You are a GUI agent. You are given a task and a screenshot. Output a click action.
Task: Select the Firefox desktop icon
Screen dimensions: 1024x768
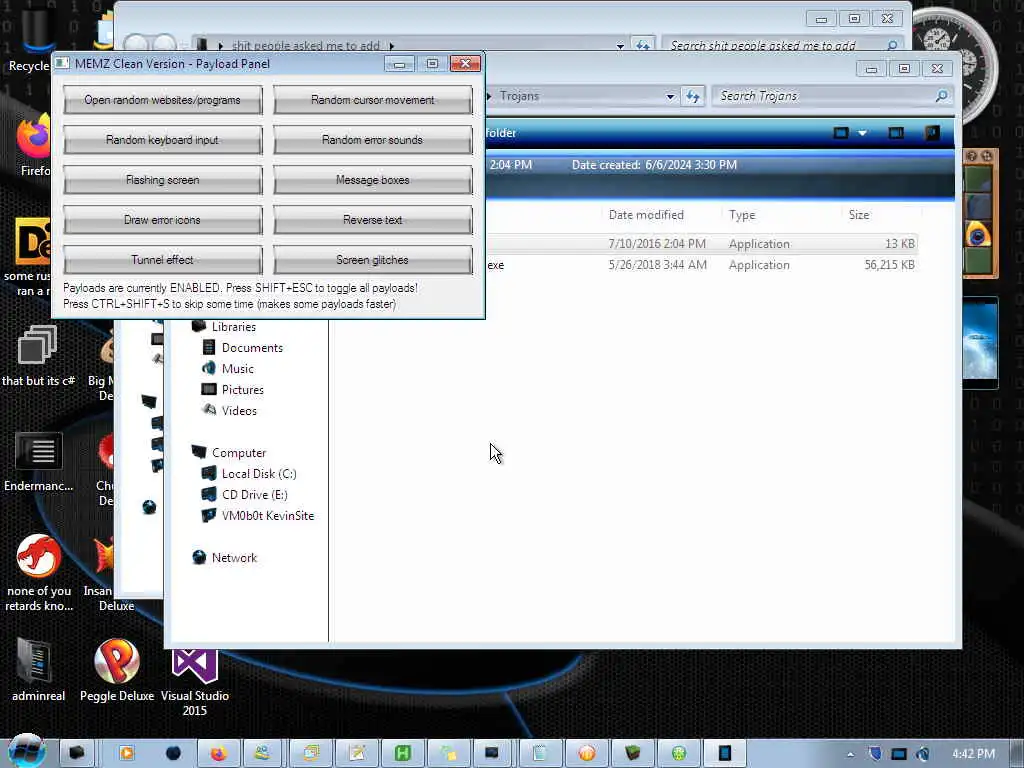coord(34,145)
